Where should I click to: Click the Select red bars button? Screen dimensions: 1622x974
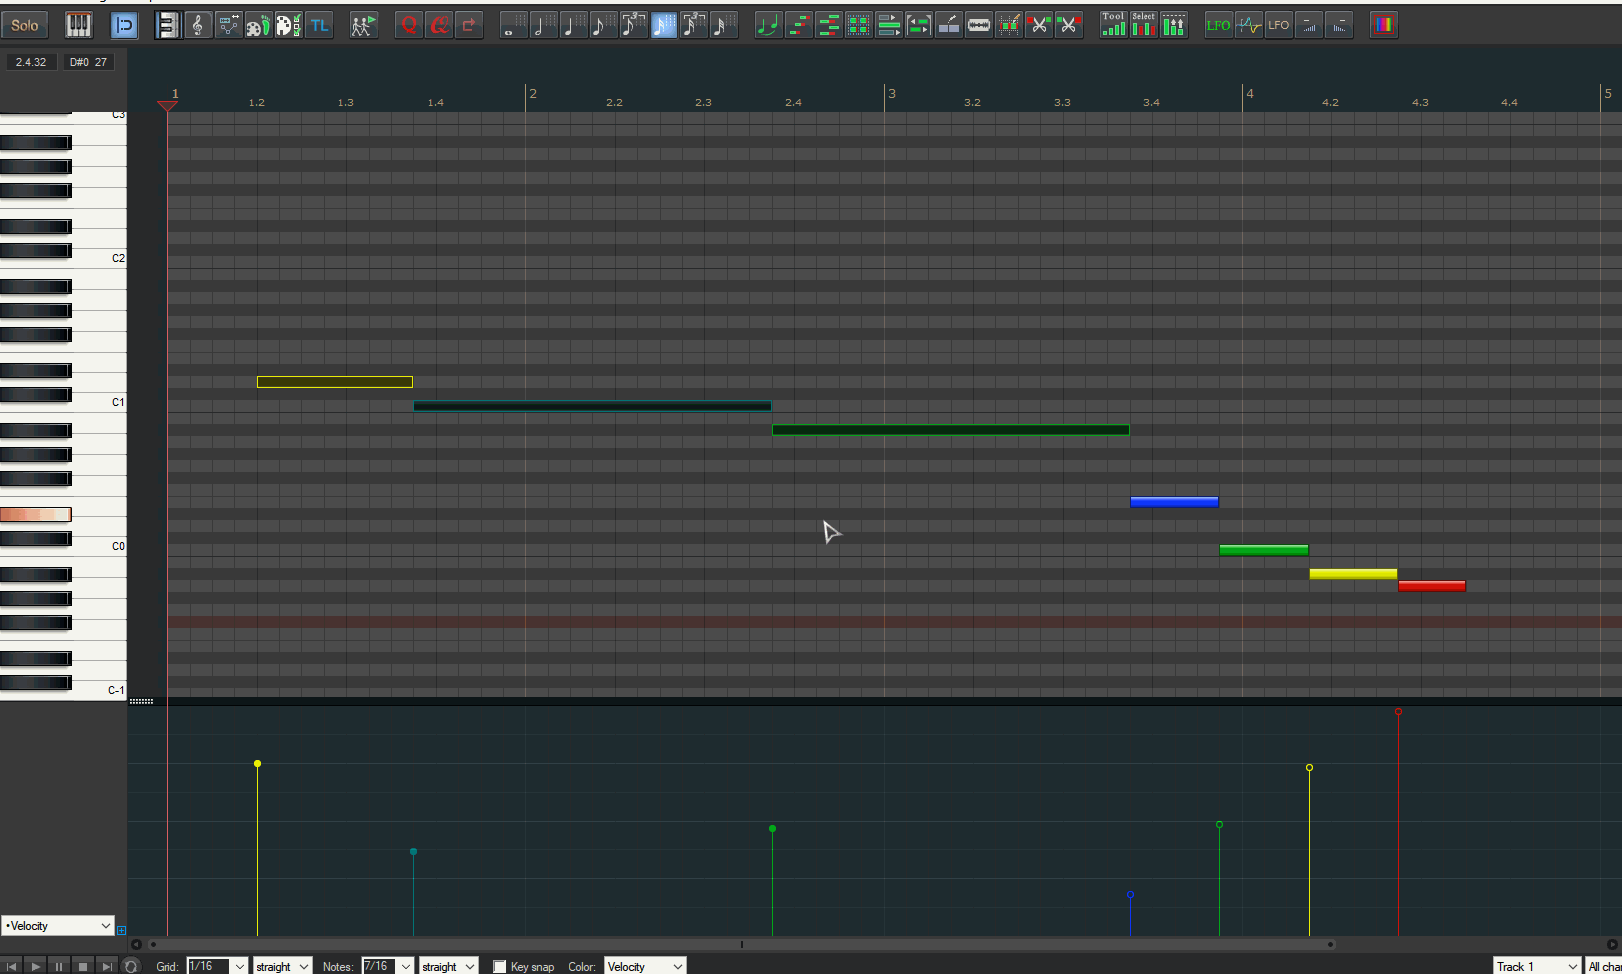pyautogui.click(x=1143, y=25)
